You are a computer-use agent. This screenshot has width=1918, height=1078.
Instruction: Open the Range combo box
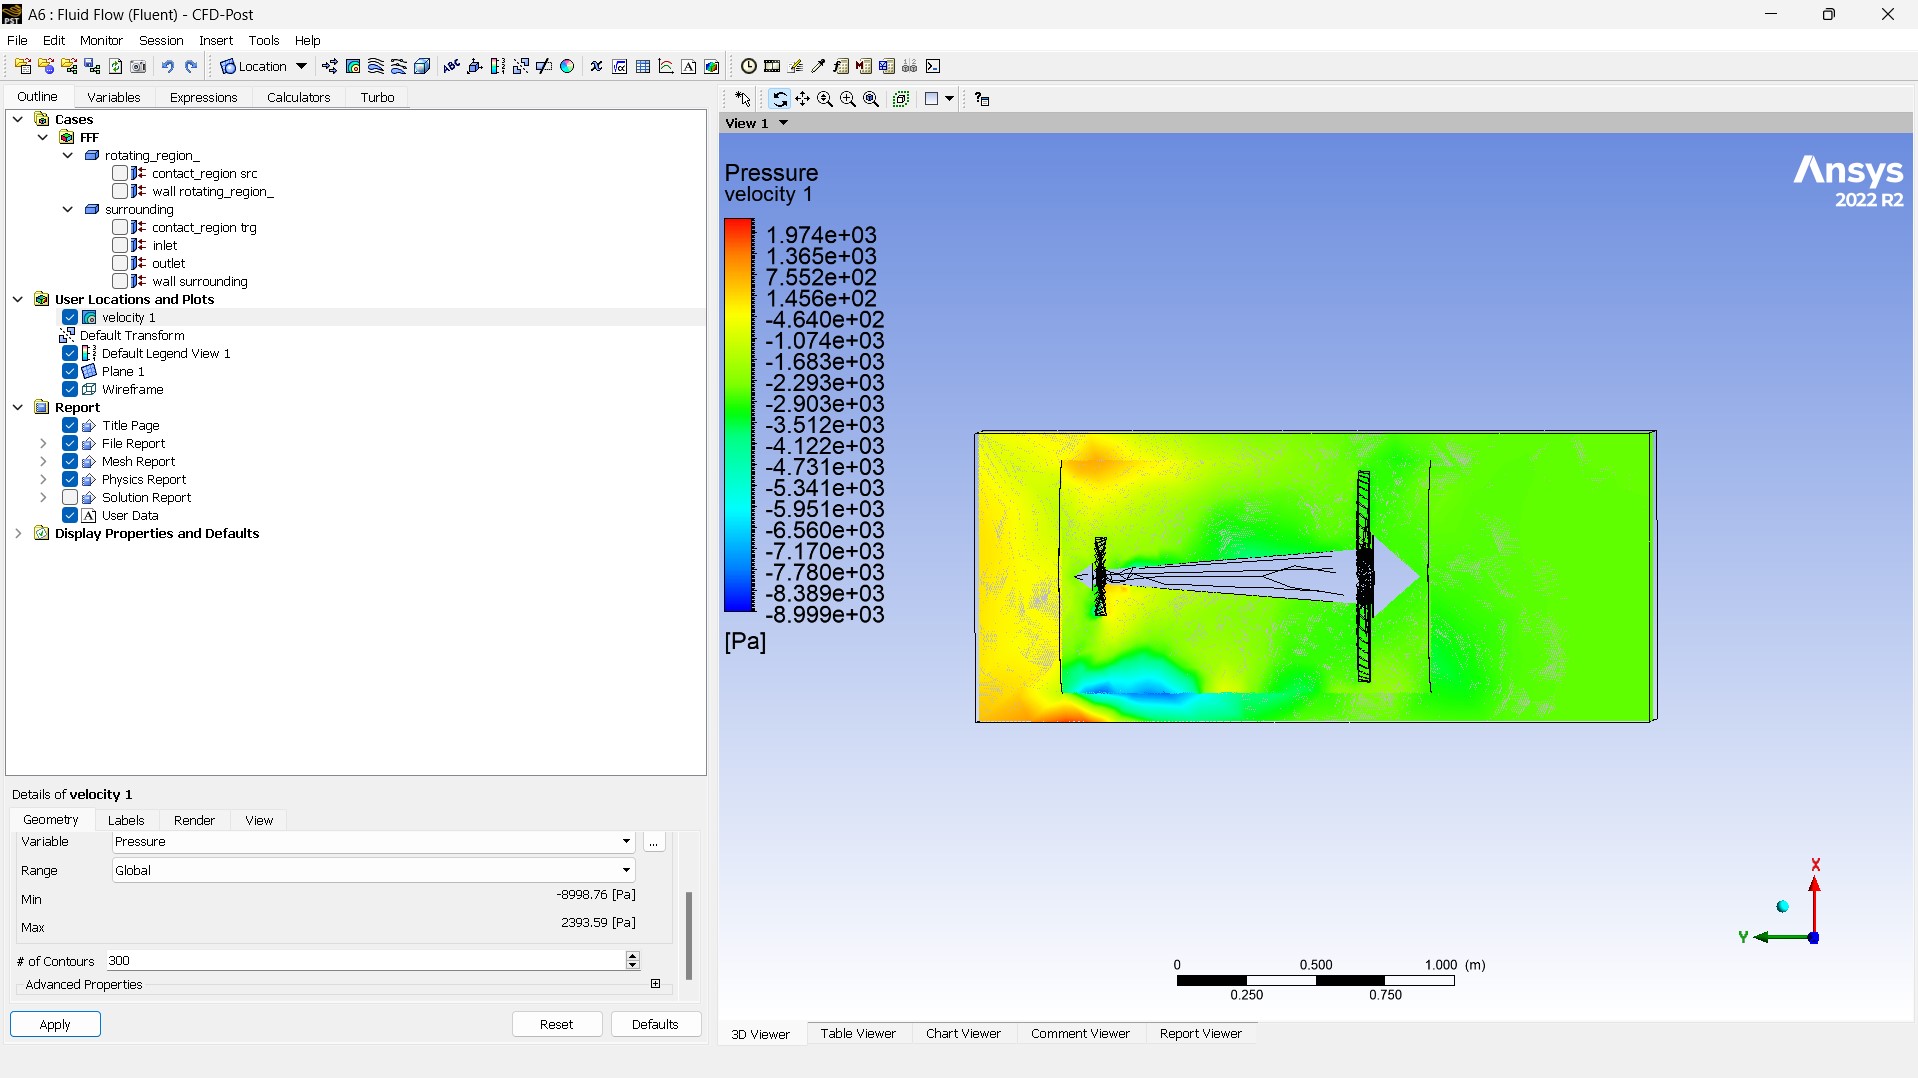tap(373, 870)
